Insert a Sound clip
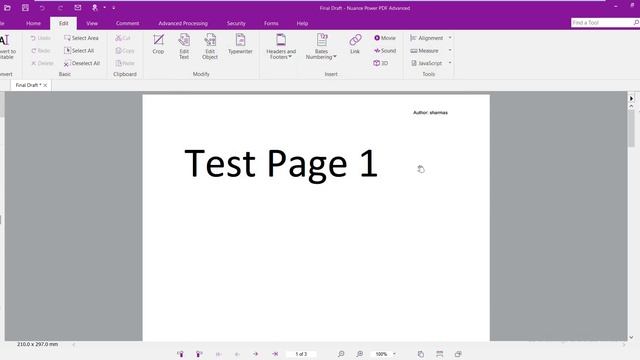Screen dimensions: 640x360 (385, 51)
